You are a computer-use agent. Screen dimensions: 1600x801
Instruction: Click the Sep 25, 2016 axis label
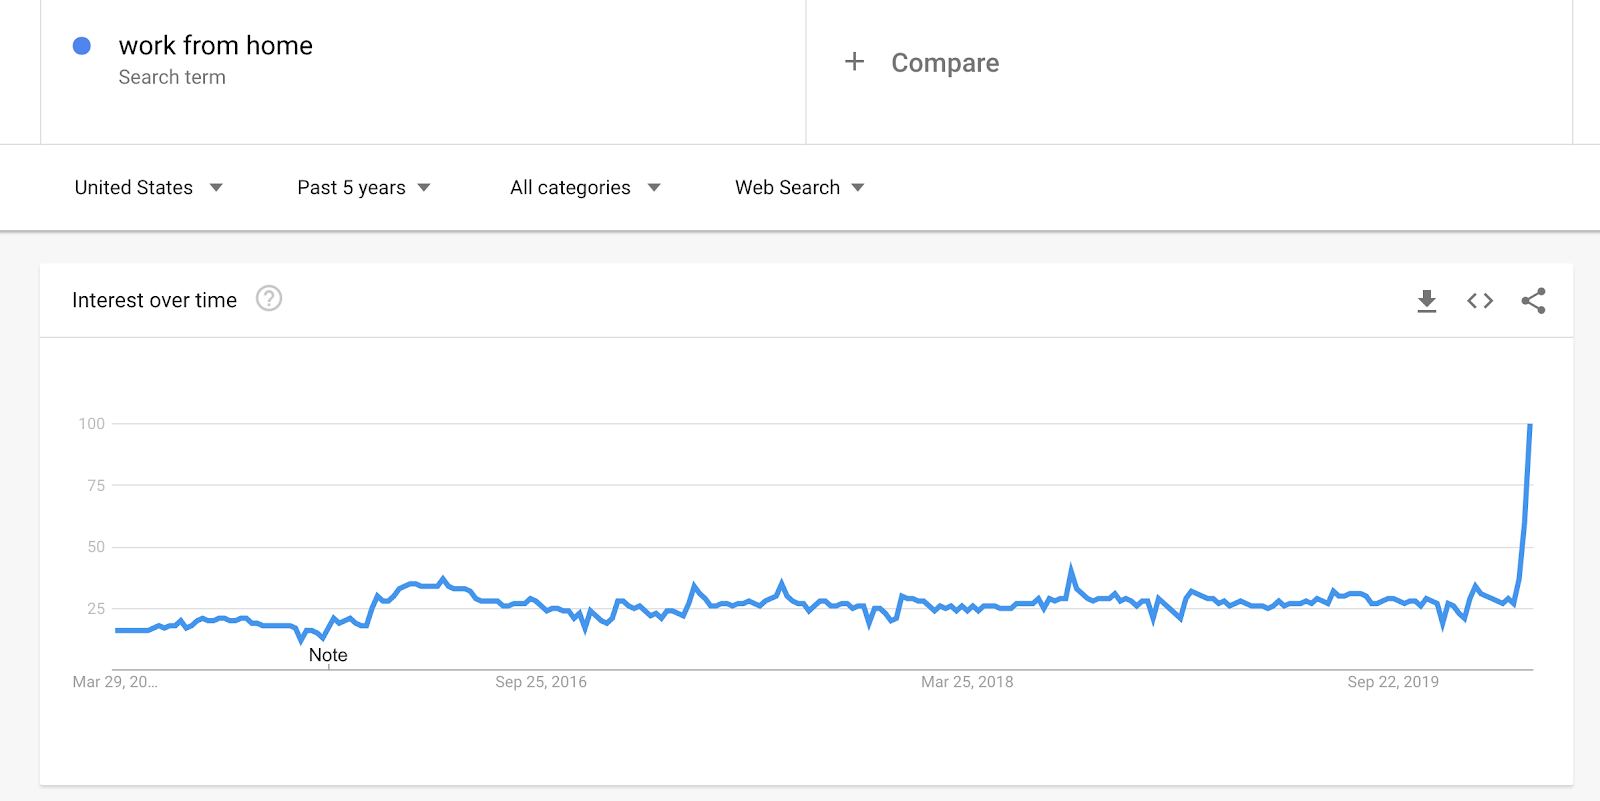[x=541, y=682]
